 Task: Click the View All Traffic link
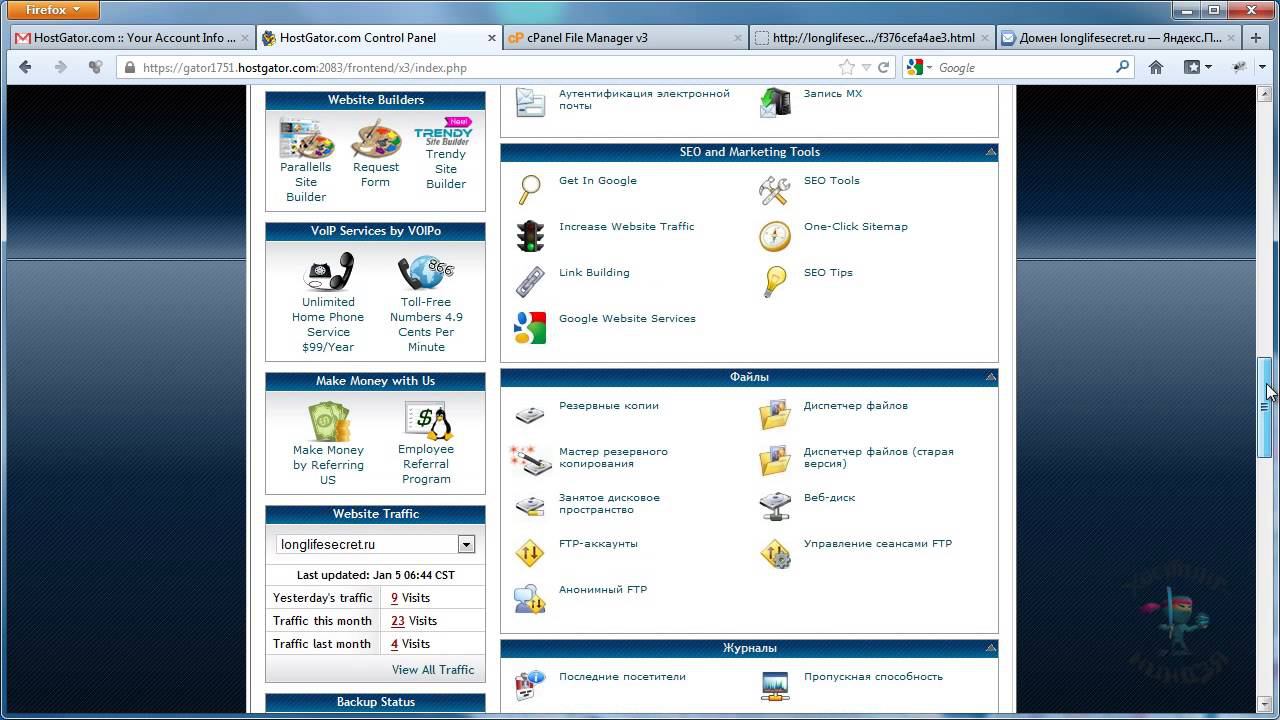coord(433,670)
